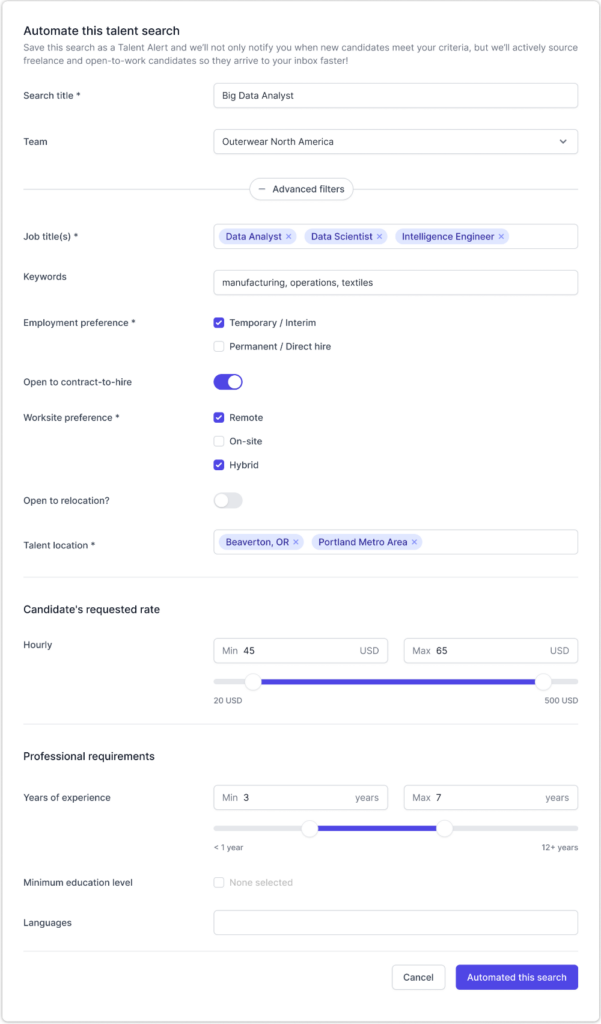The image size is (601, 1024).
Task: Click the Min hourly rate input
Action: pyautogui.click(x=300, y=650)
